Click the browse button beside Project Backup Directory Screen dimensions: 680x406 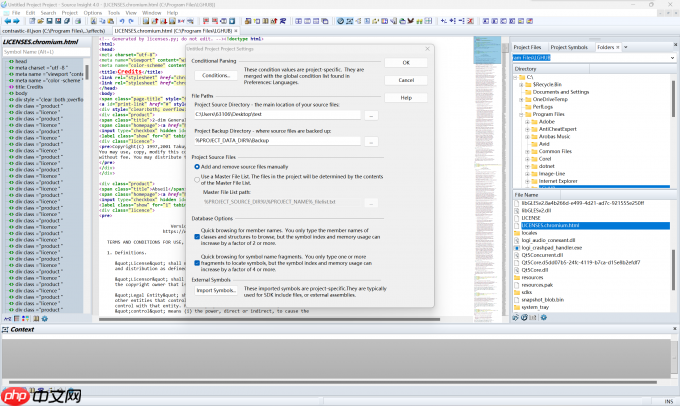click(370, 143)
